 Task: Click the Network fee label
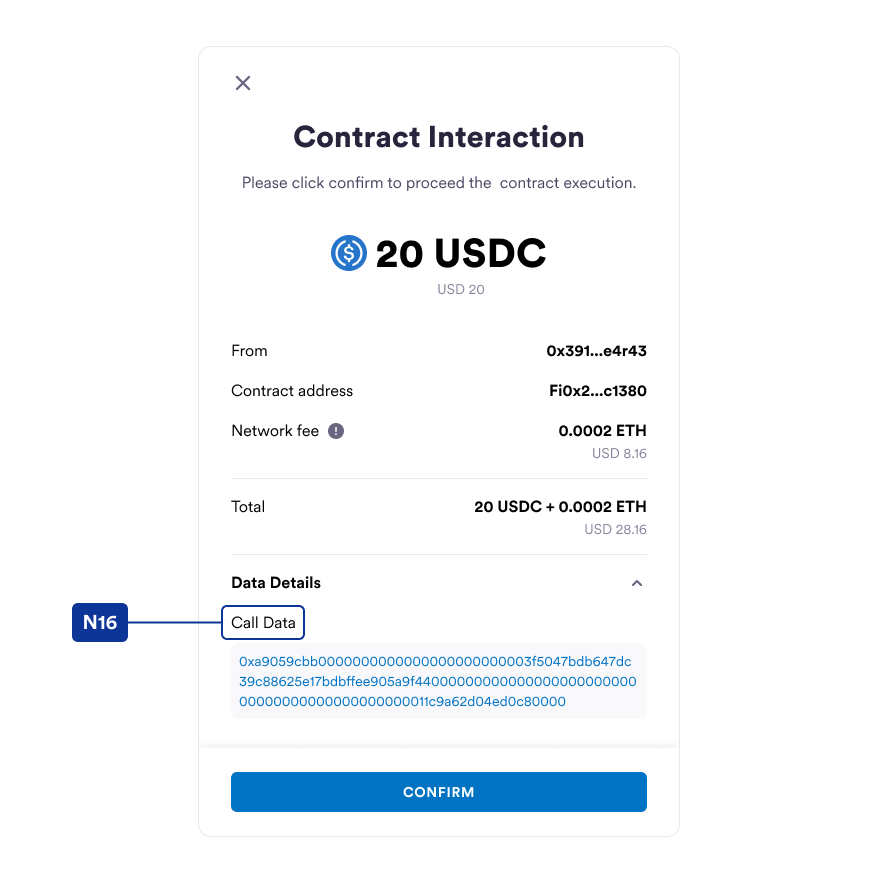(x=275, y=431)
